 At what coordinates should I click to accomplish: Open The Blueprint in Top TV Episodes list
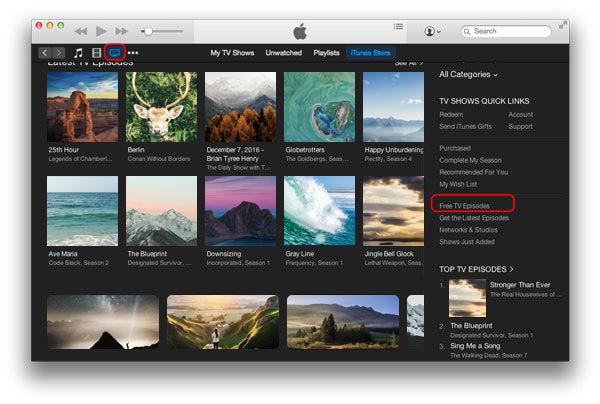click(471, 326)
